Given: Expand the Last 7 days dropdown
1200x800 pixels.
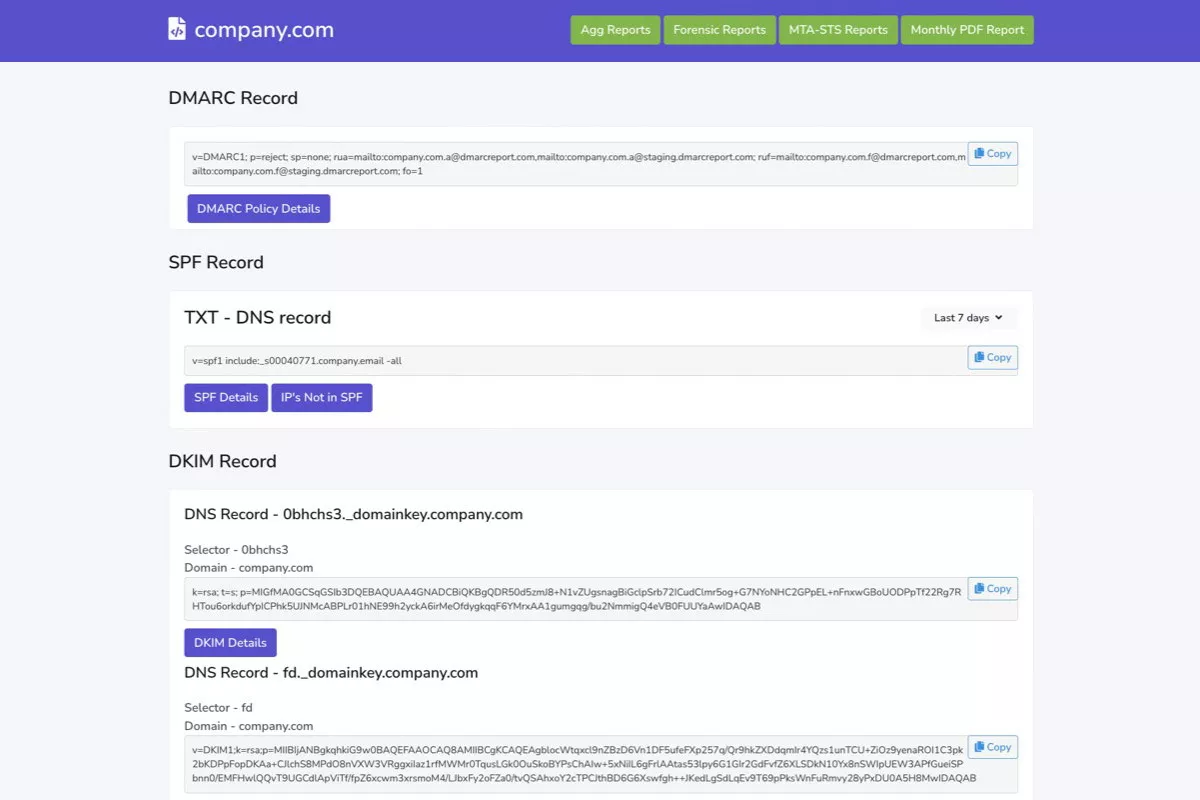Looking at the screenshot, I should pyautogui.click(x=968, y=318).
